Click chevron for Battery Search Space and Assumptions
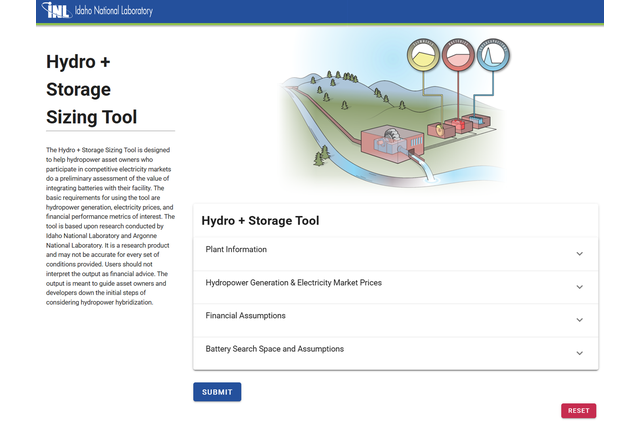The height and width of the screenshot is (426, 640). (579, 353)
